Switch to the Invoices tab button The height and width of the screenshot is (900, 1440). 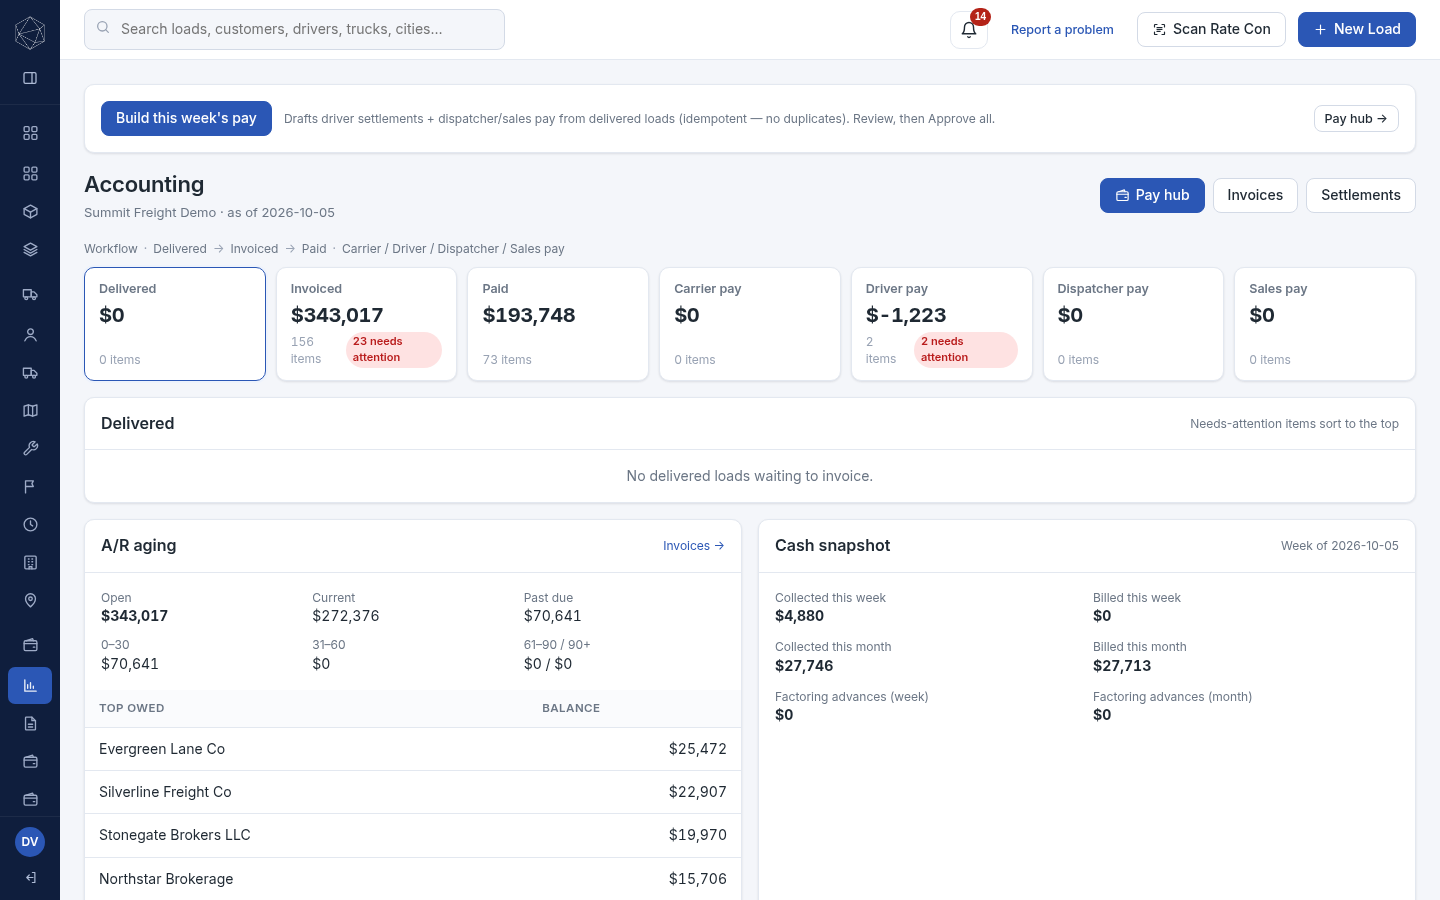[x=1255, y=195]
